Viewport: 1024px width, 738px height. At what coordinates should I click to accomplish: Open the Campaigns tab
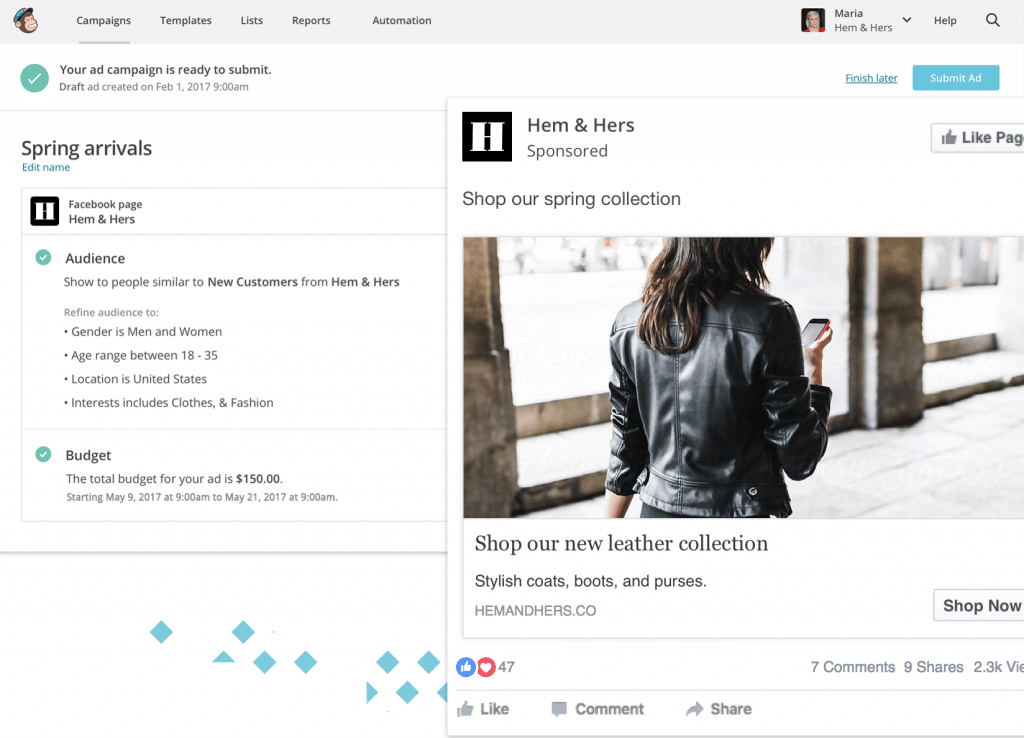pyautogui.click(x=104, y=20)
